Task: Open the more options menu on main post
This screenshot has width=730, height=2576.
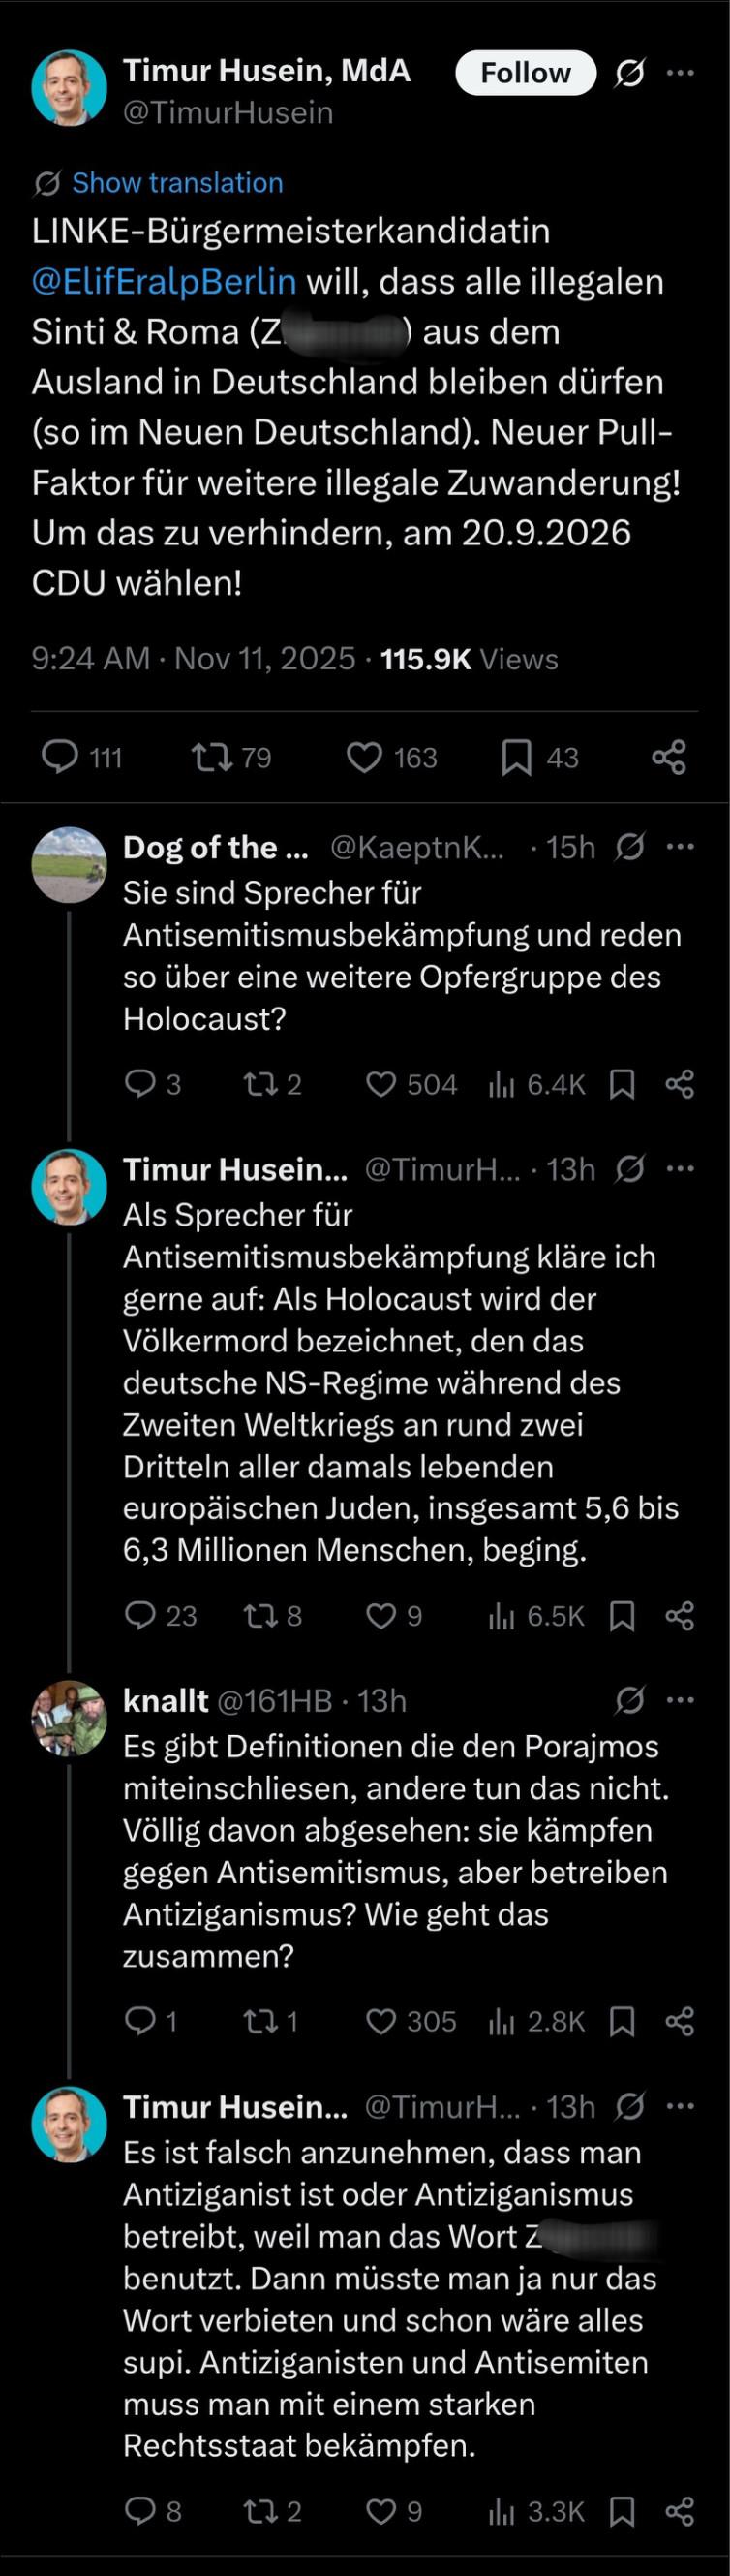Action: coord(681,73)
